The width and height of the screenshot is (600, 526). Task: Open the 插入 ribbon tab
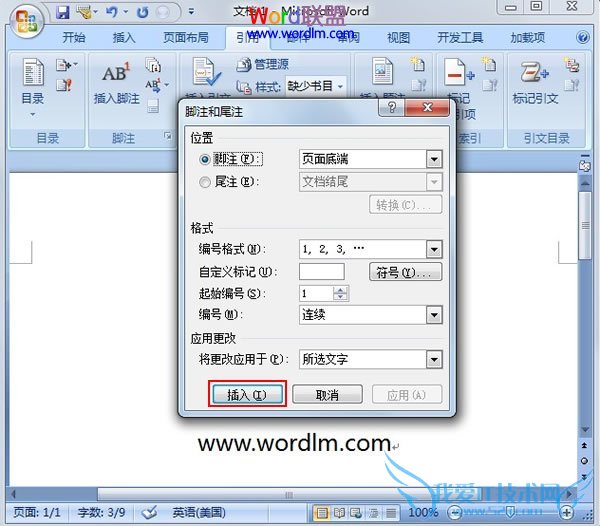point(124,37)
